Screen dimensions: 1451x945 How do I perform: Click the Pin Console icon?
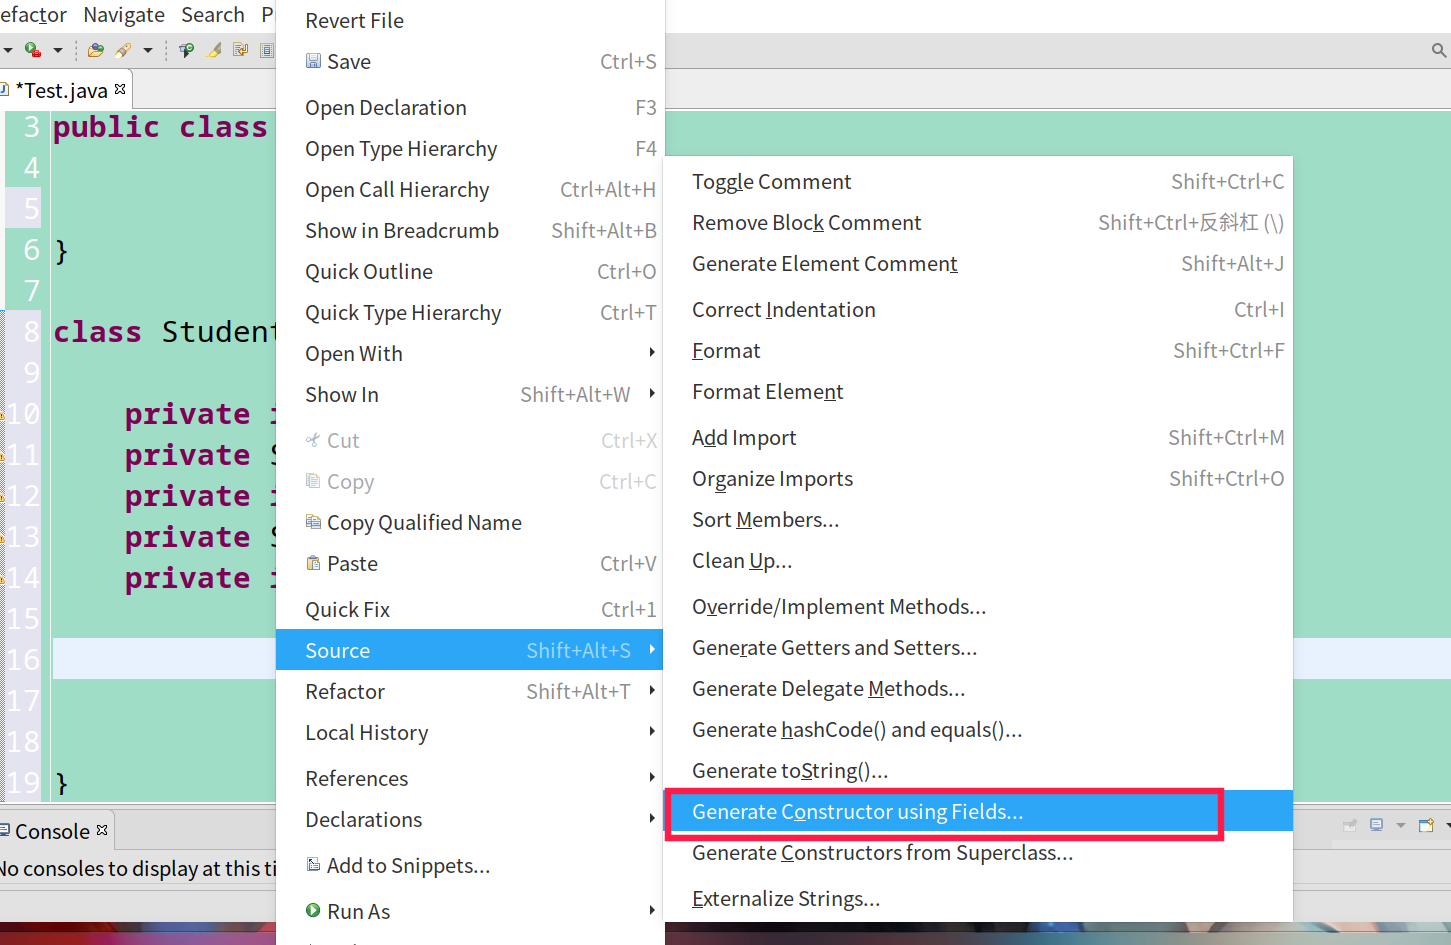[x=1350, y=825]
